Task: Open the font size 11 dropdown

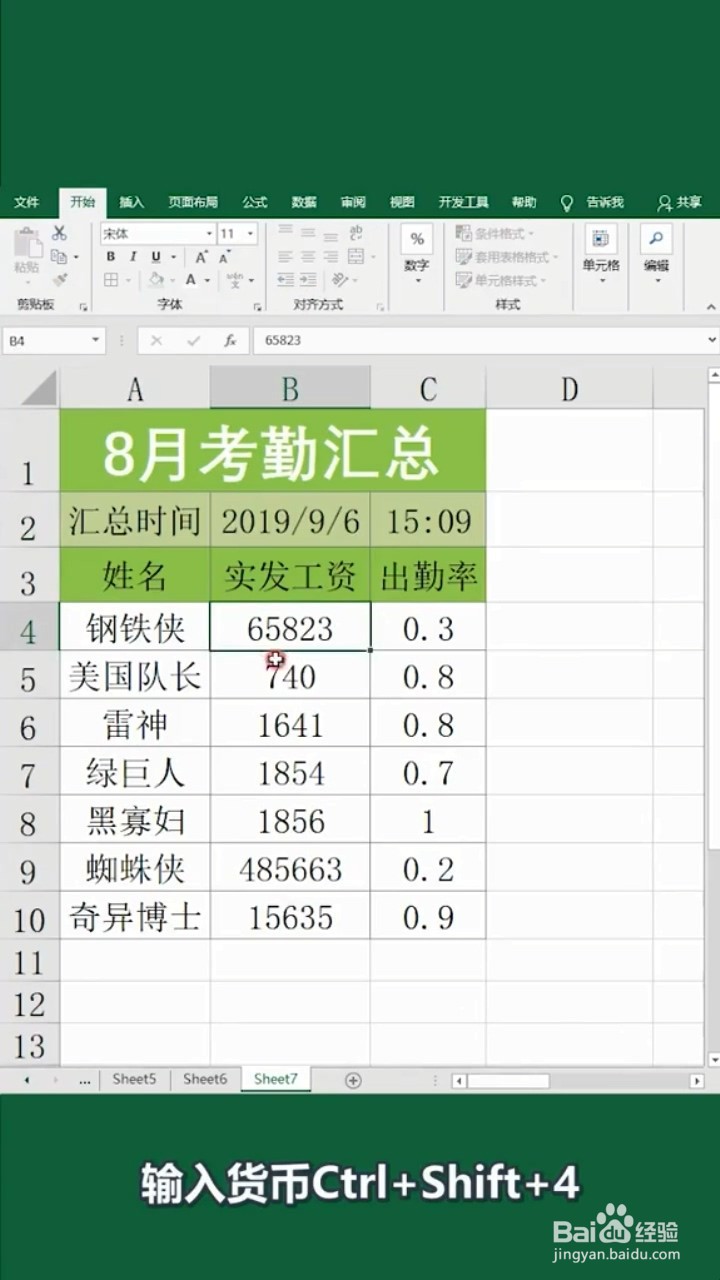Action: coord(250,234)
